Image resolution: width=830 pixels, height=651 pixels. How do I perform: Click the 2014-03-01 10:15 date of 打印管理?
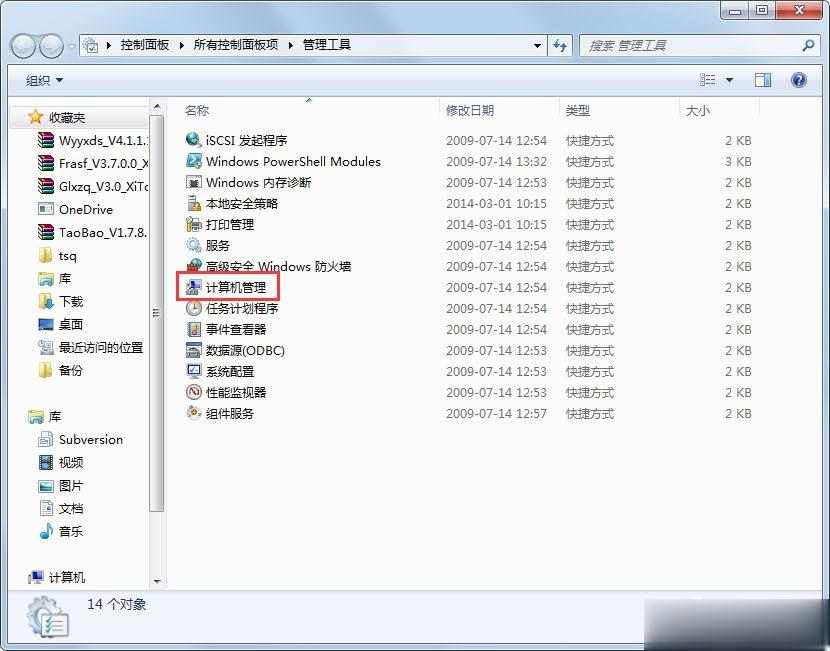(x=497, y=224)
